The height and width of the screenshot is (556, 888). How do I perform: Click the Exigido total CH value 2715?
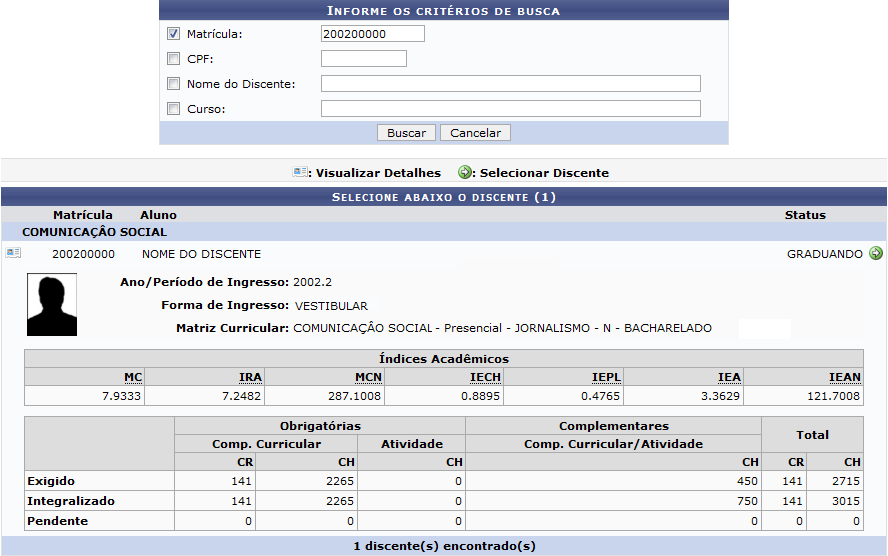[846, 481]
